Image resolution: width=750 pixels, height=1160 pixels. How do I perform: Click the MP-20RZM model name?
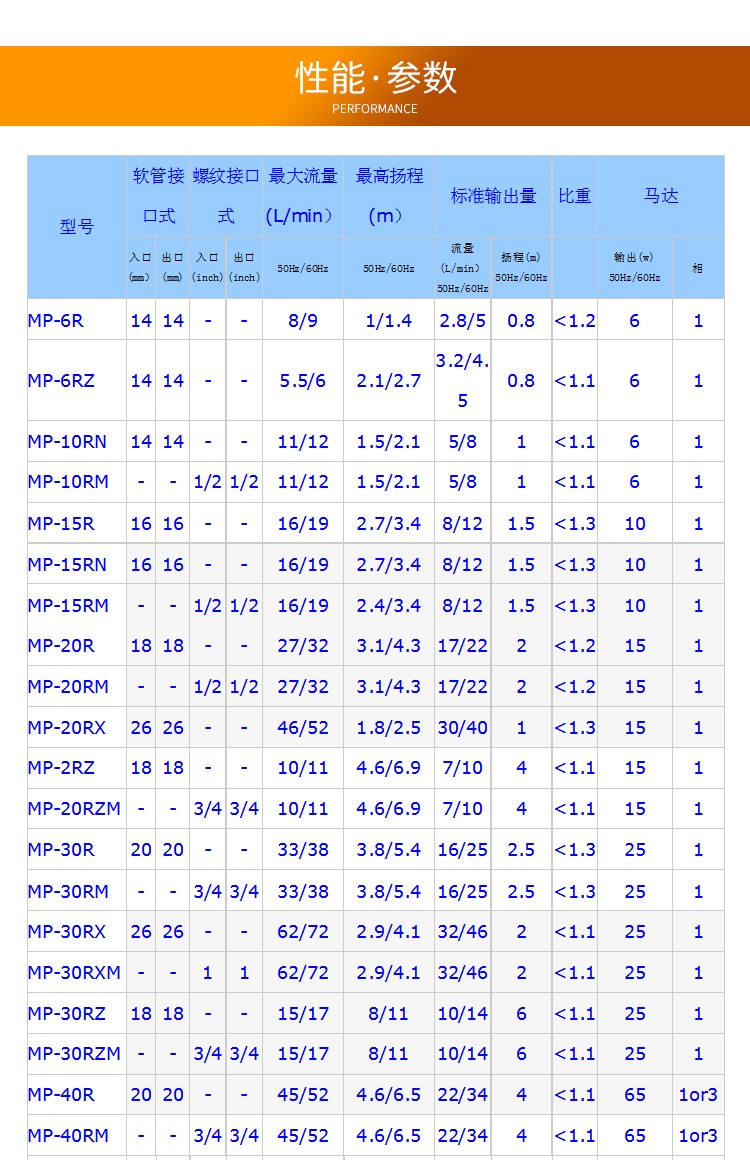click(x=73, y=809)
